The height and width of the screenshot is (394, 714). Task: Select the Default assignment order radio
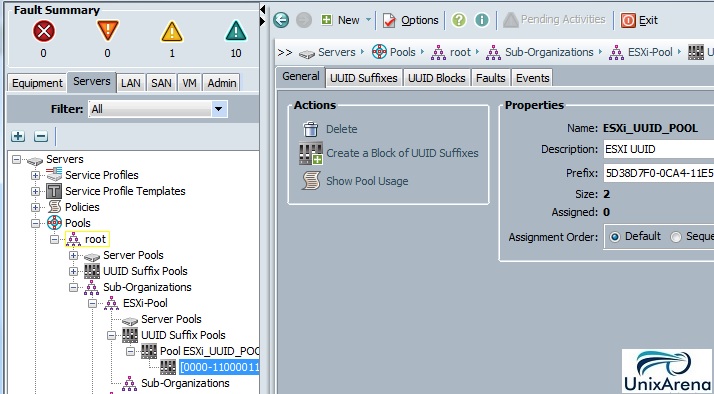click(615, 237)
